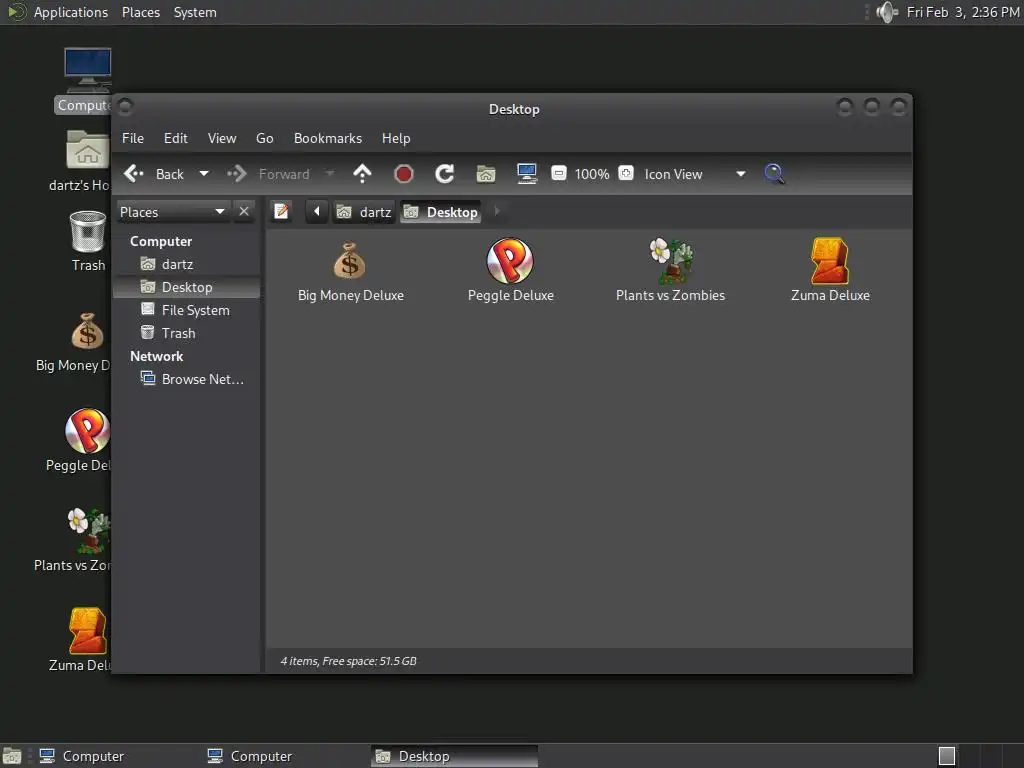Open the Icon View mode dropdown
The width and height of the screenshot is (1024, 768).
(695, 174)
